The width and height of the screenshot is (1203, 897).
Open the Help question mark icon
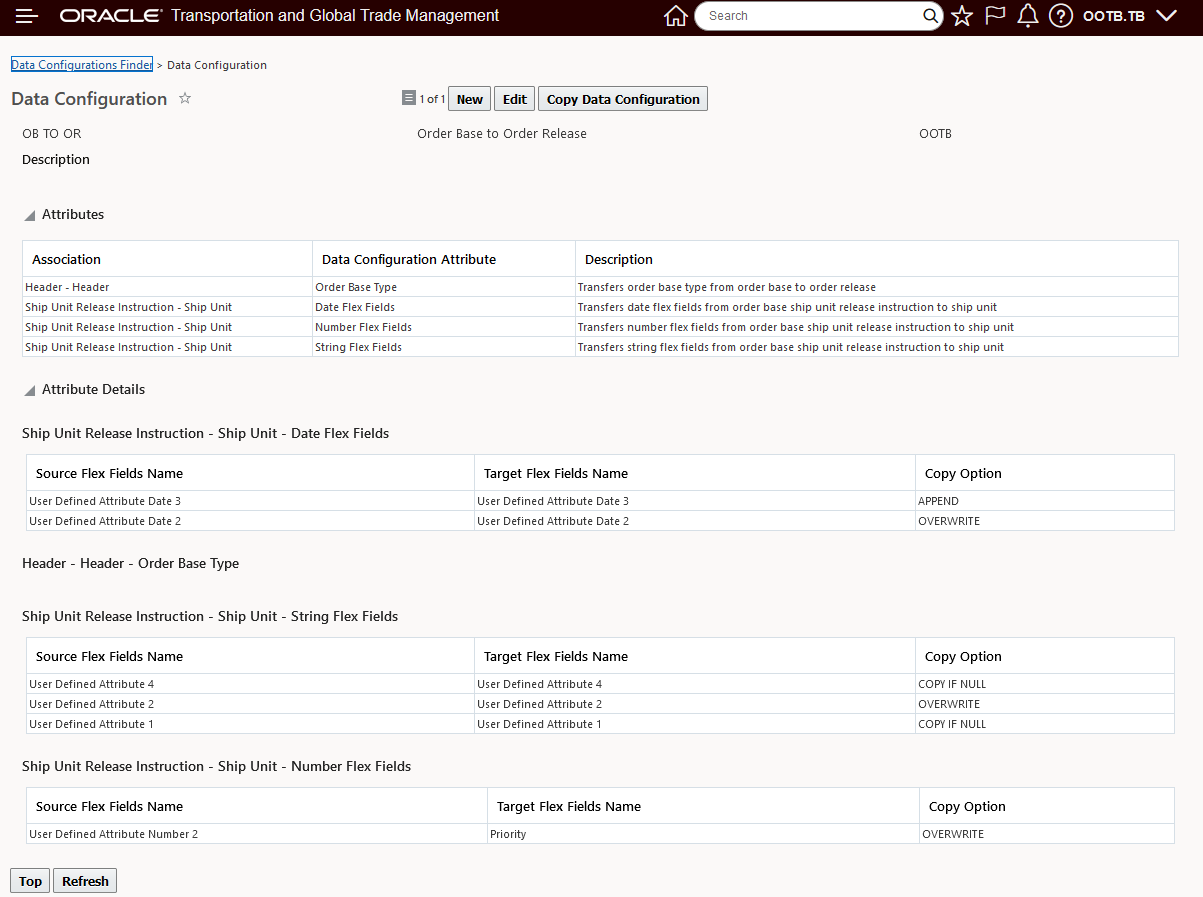click(x=1061, y=16)
